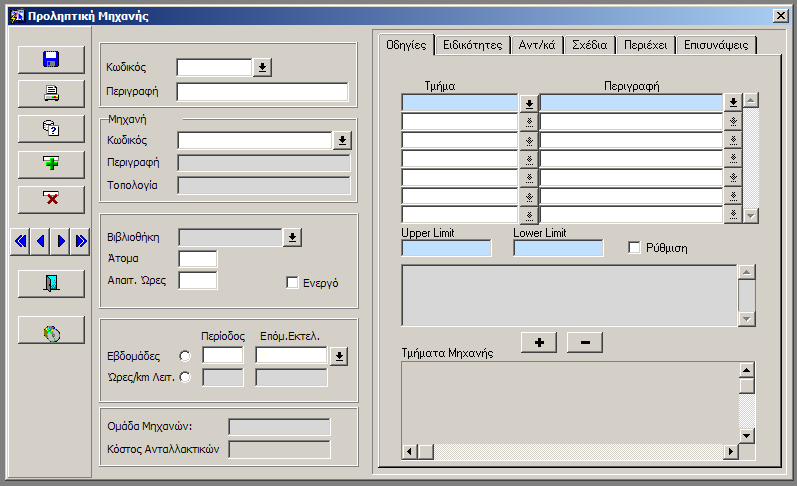Open the Επόμ.Εκτελ. date dropdown
This screenshot has height=486, width=797.
point(339,356)
